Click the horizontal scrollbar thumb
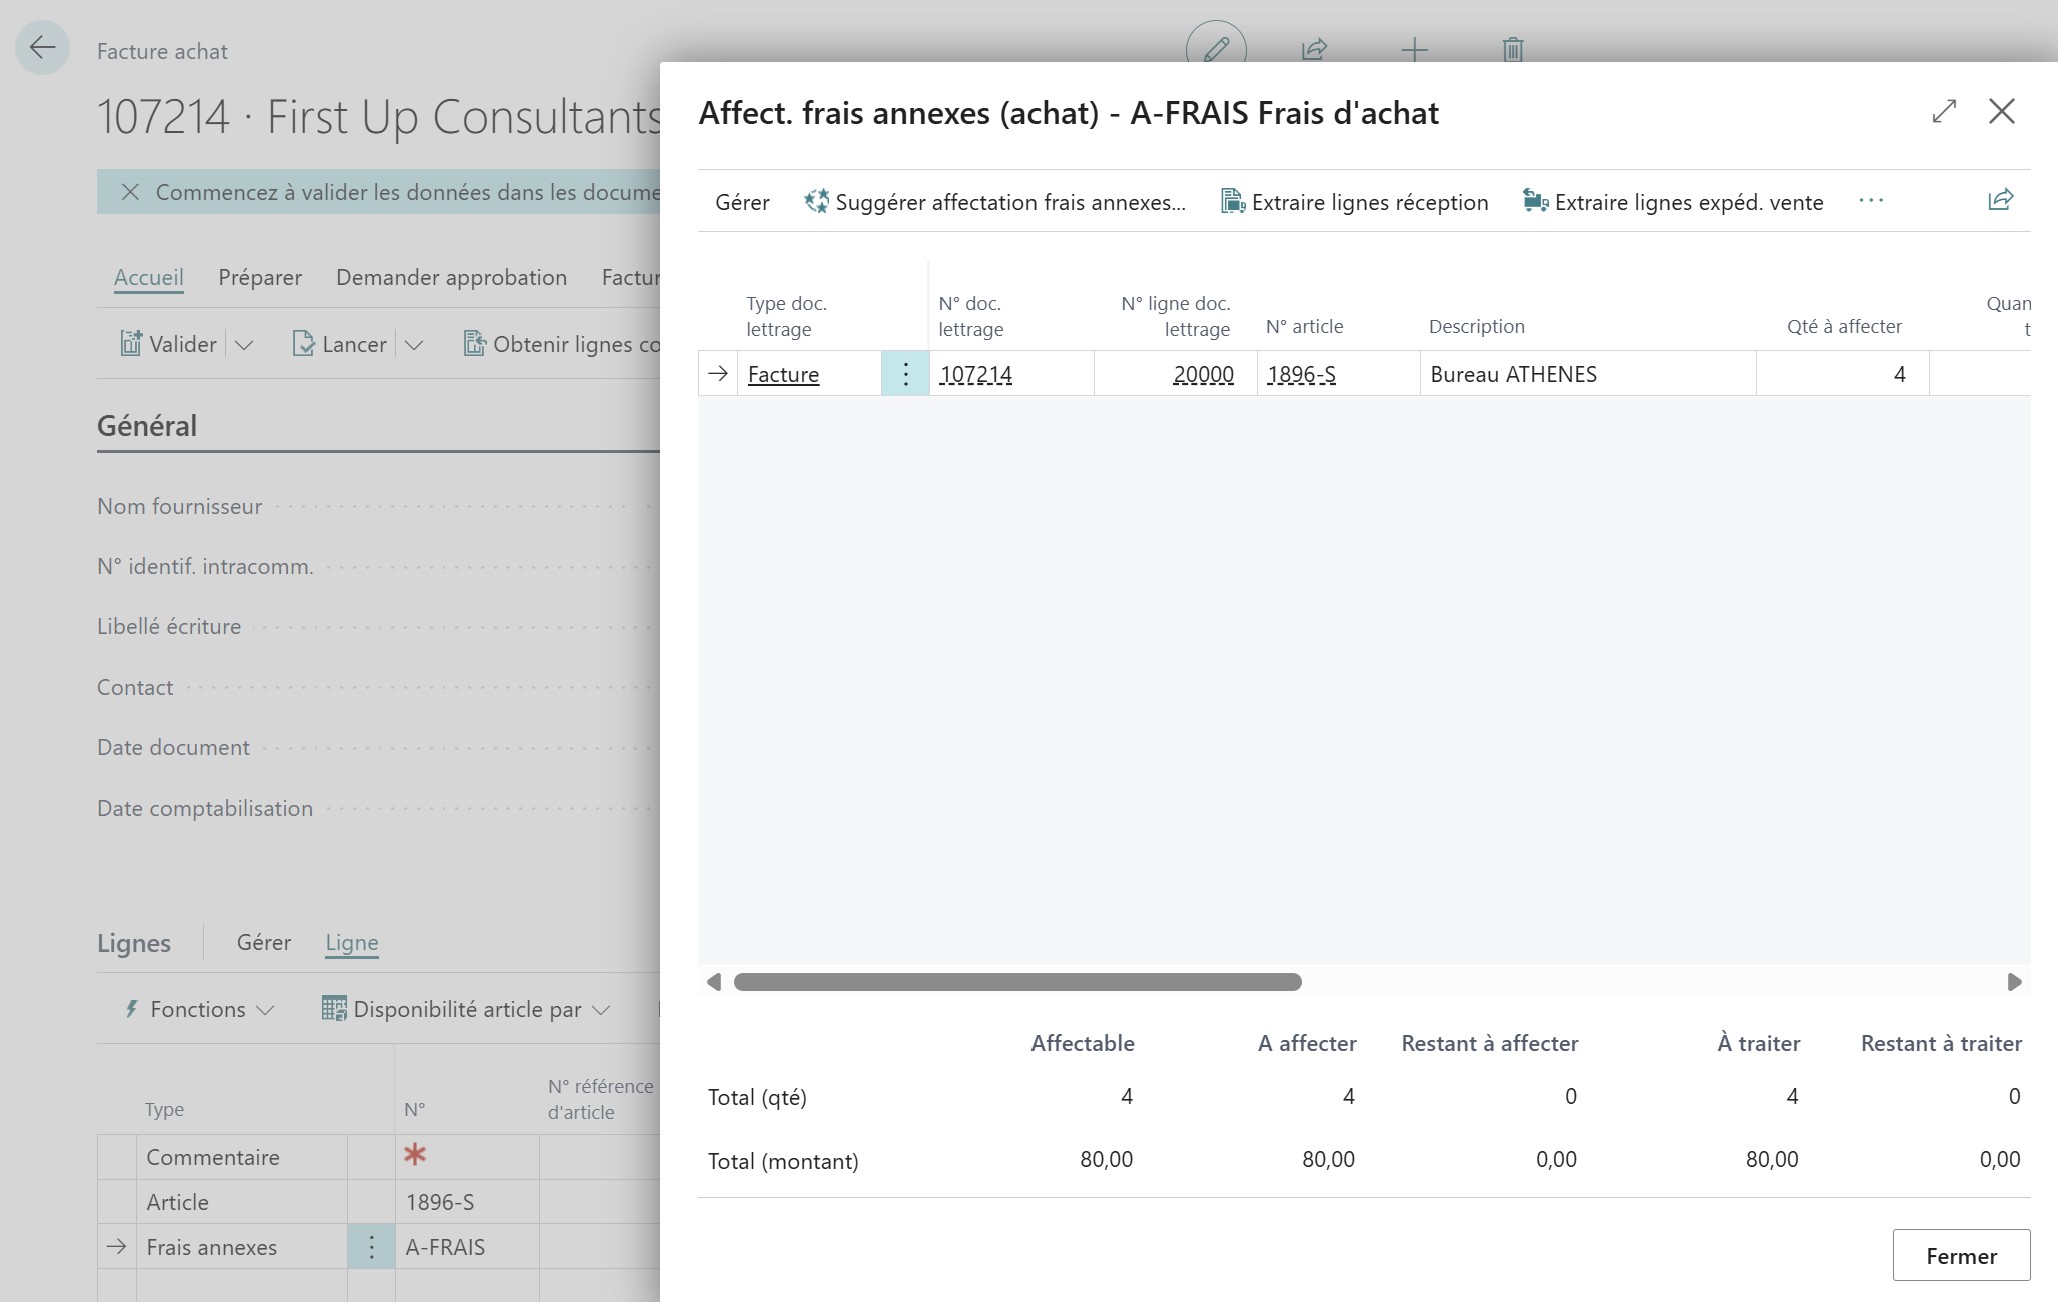Viewport: 2058px width, 1302px height. [x=1017, y=982]
